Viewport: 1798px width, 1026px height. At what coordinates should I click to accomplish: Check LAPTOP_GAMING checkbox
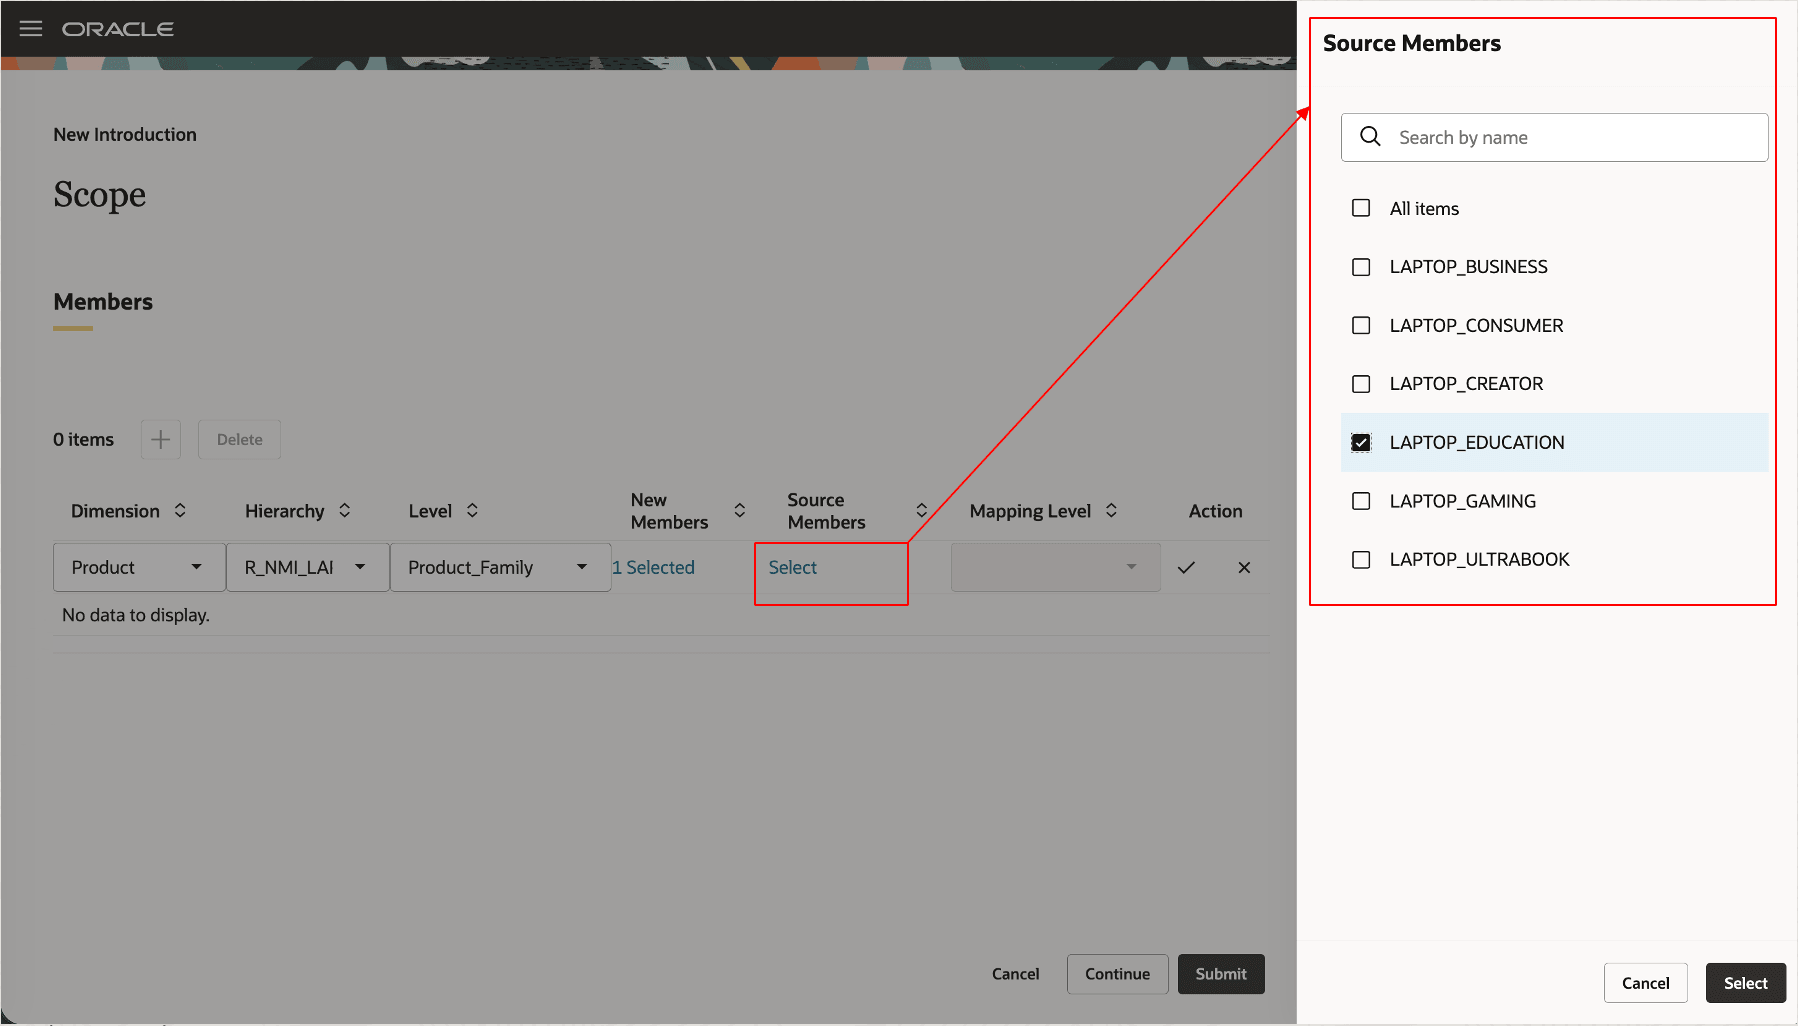[x=1361, y=501]
